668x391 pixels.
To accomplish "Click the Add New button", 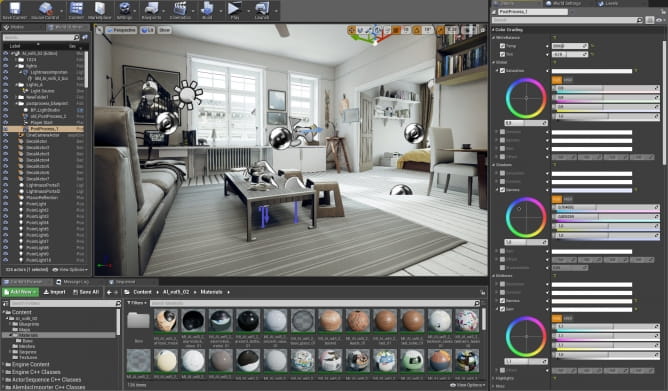I will point(20,292).
